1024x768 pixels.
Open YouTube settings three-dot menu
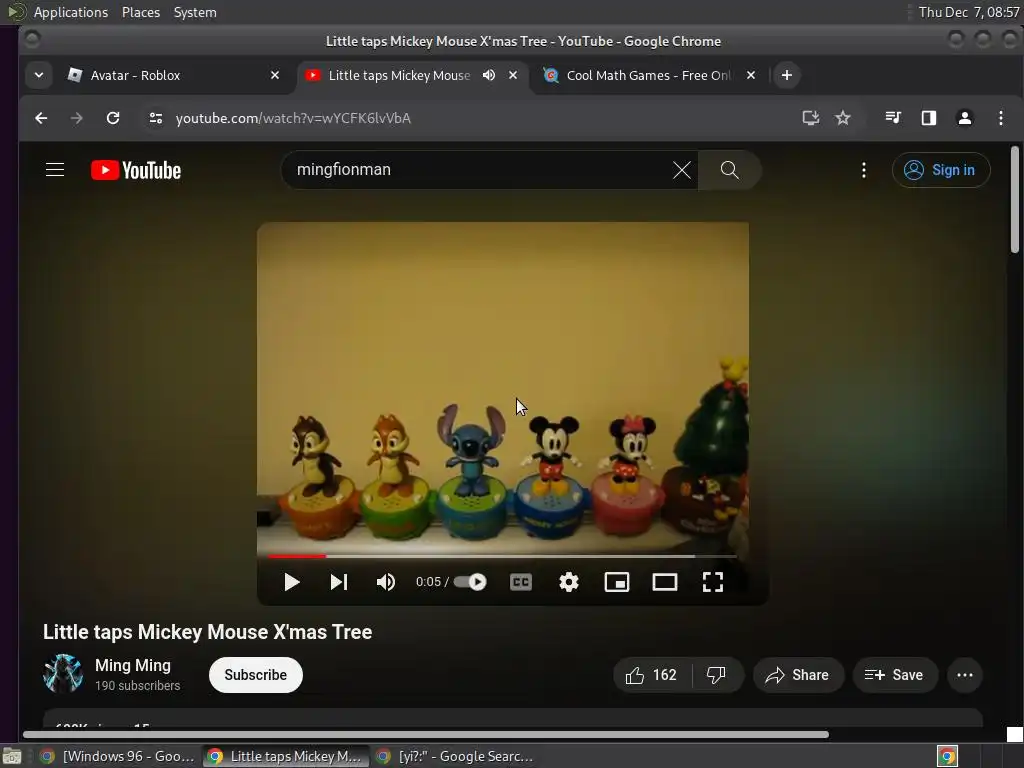tap(863, 170)
